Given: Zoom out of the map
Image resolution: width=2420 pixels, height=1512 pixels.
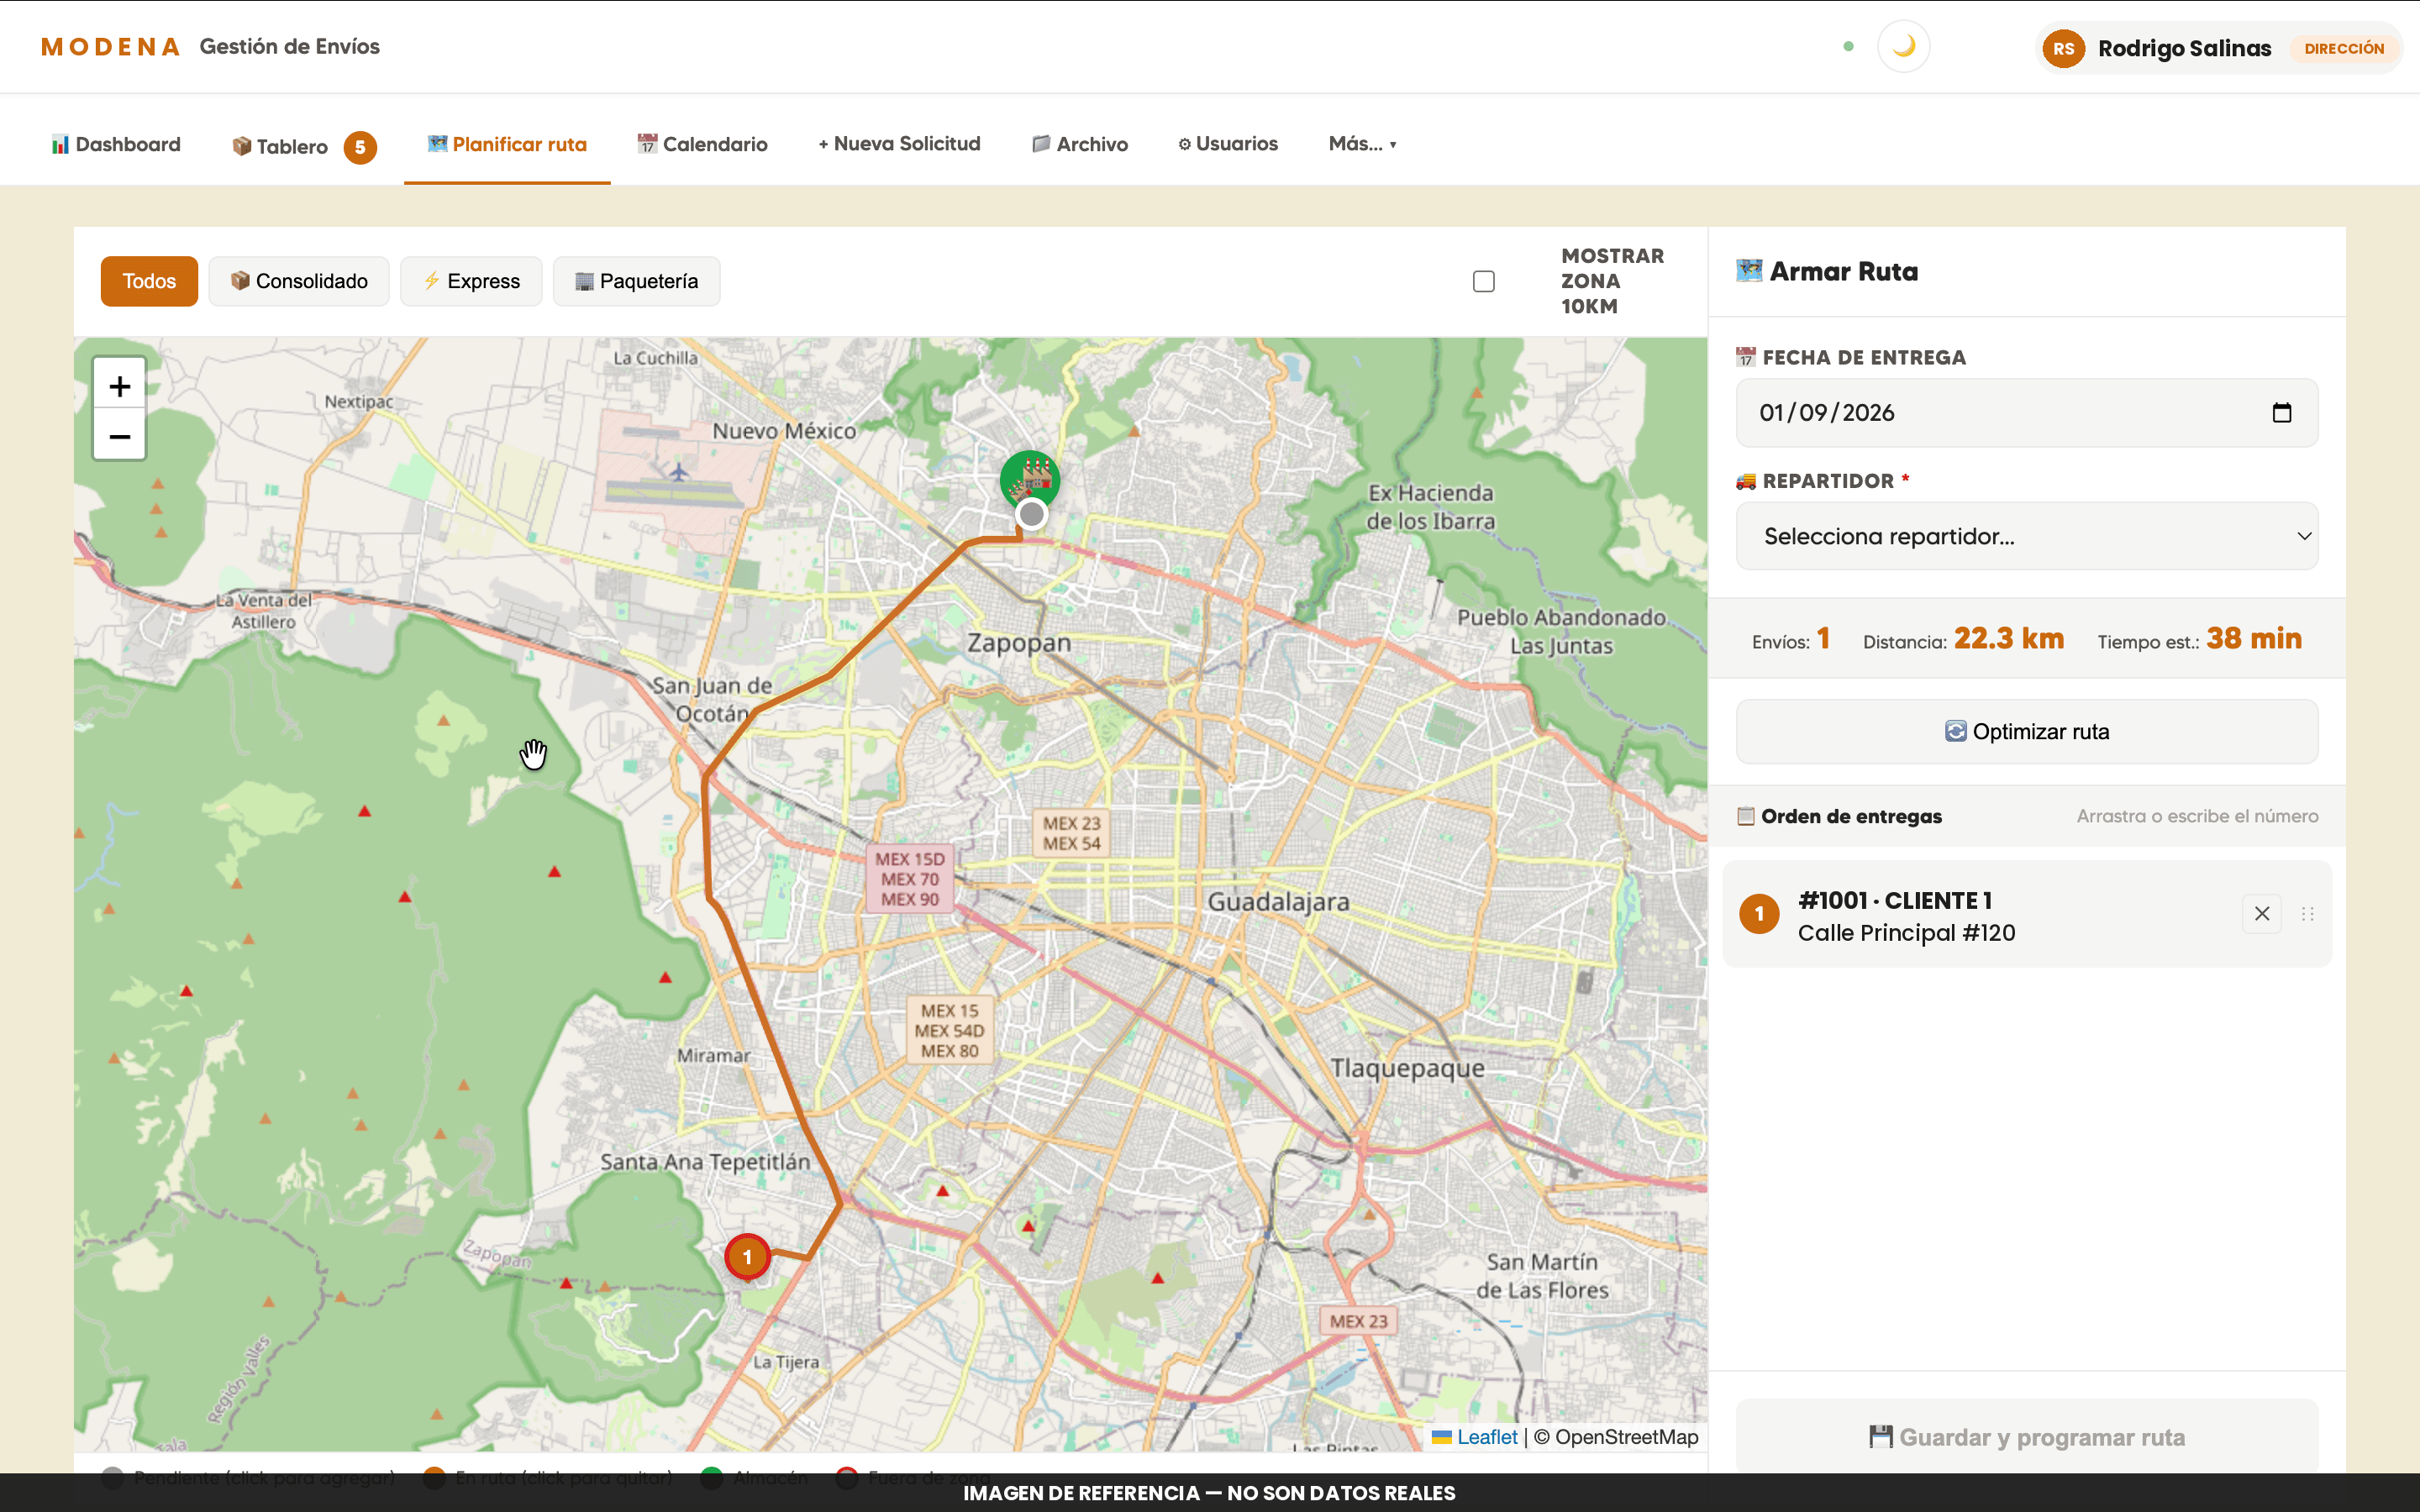Looking at the screenshot, I should (119, 436).
